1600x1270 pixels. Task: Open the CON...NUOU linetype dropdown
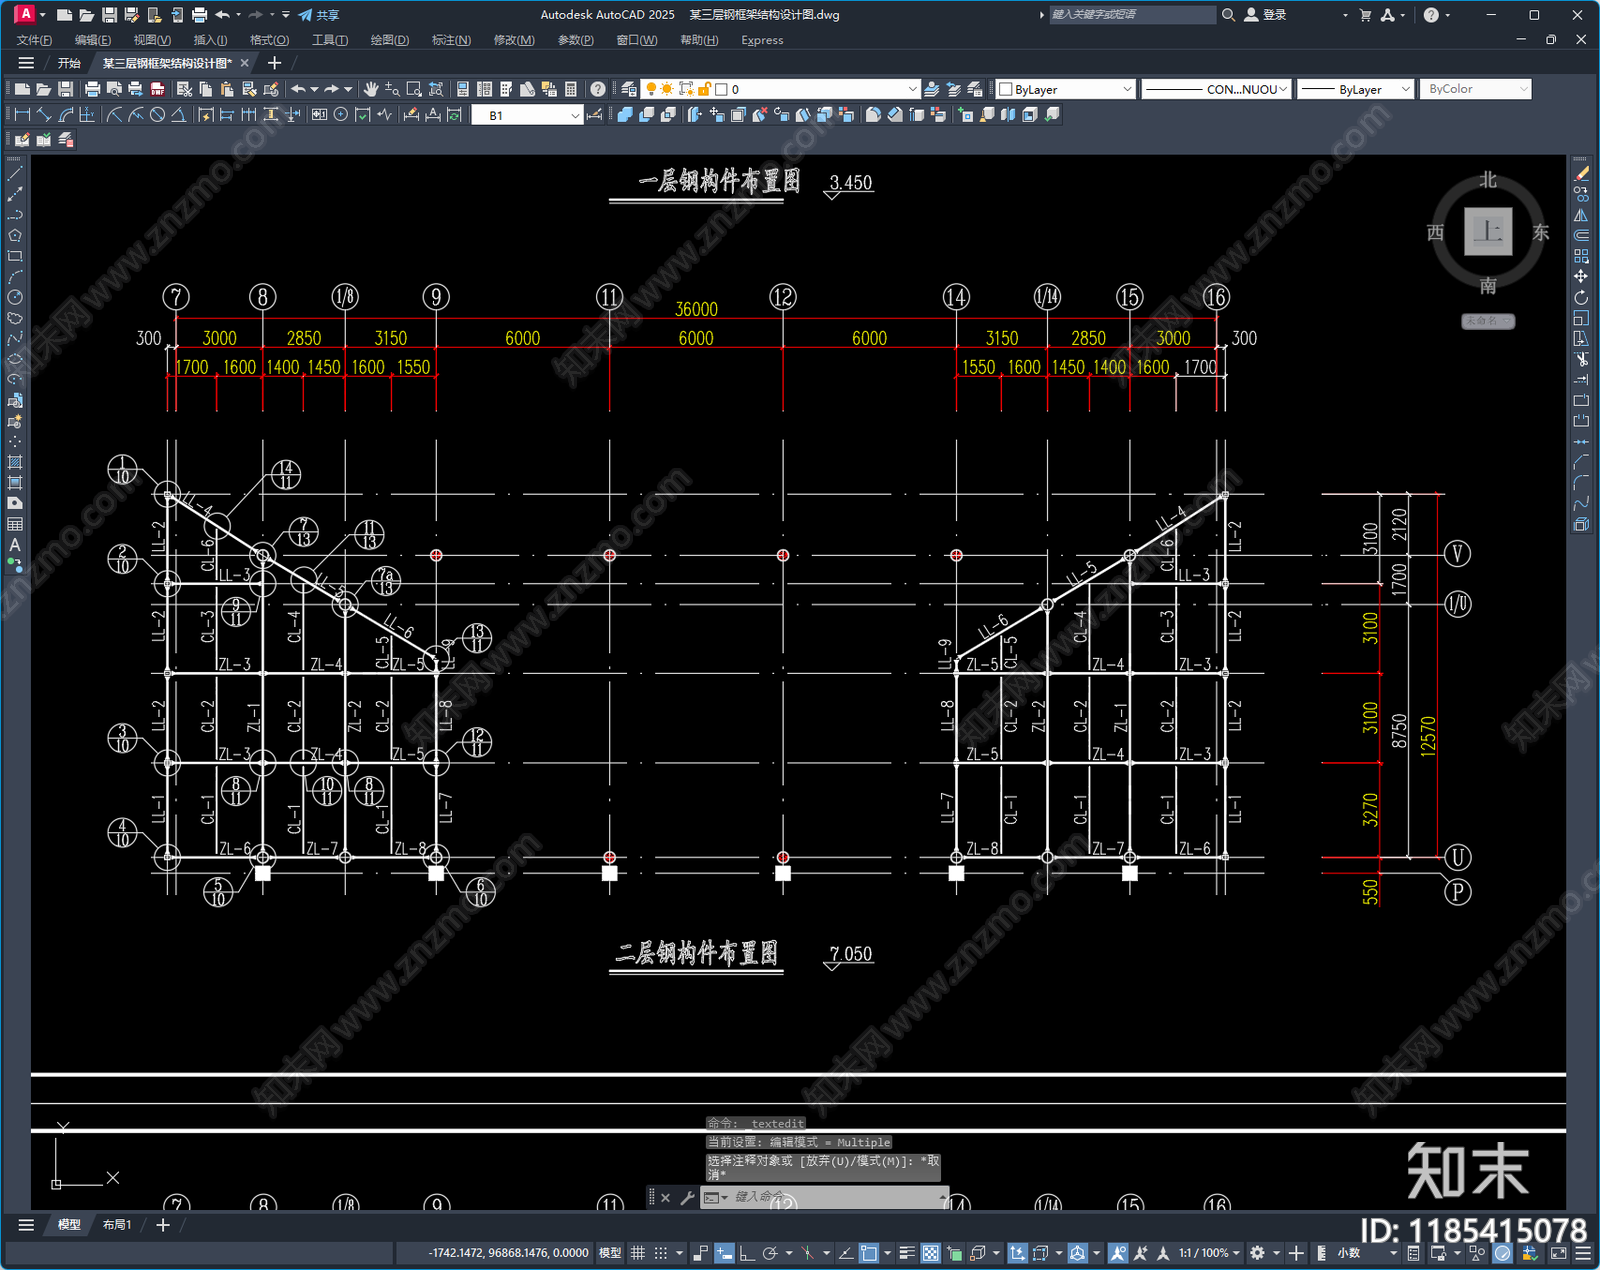1217,89
